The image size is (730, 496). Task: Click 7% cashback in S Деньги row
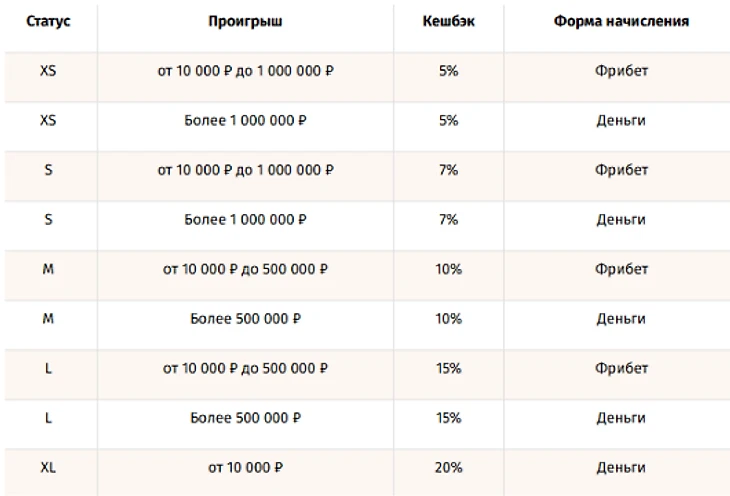448,219
